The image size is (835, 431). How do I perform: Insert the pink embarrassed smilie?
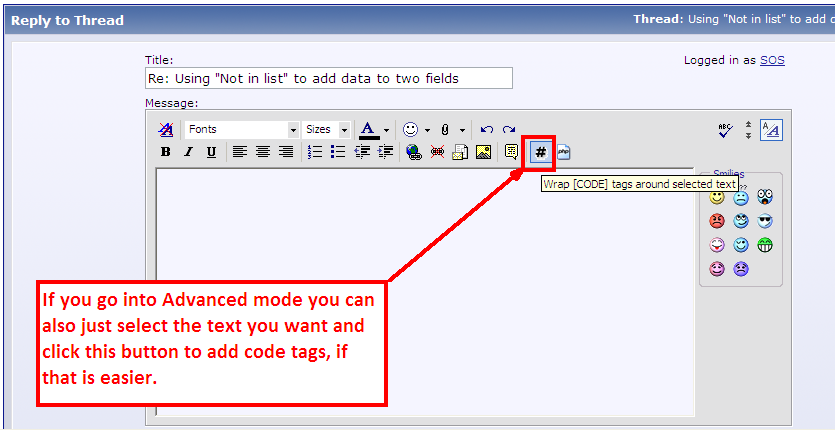(x=717, y=269)
